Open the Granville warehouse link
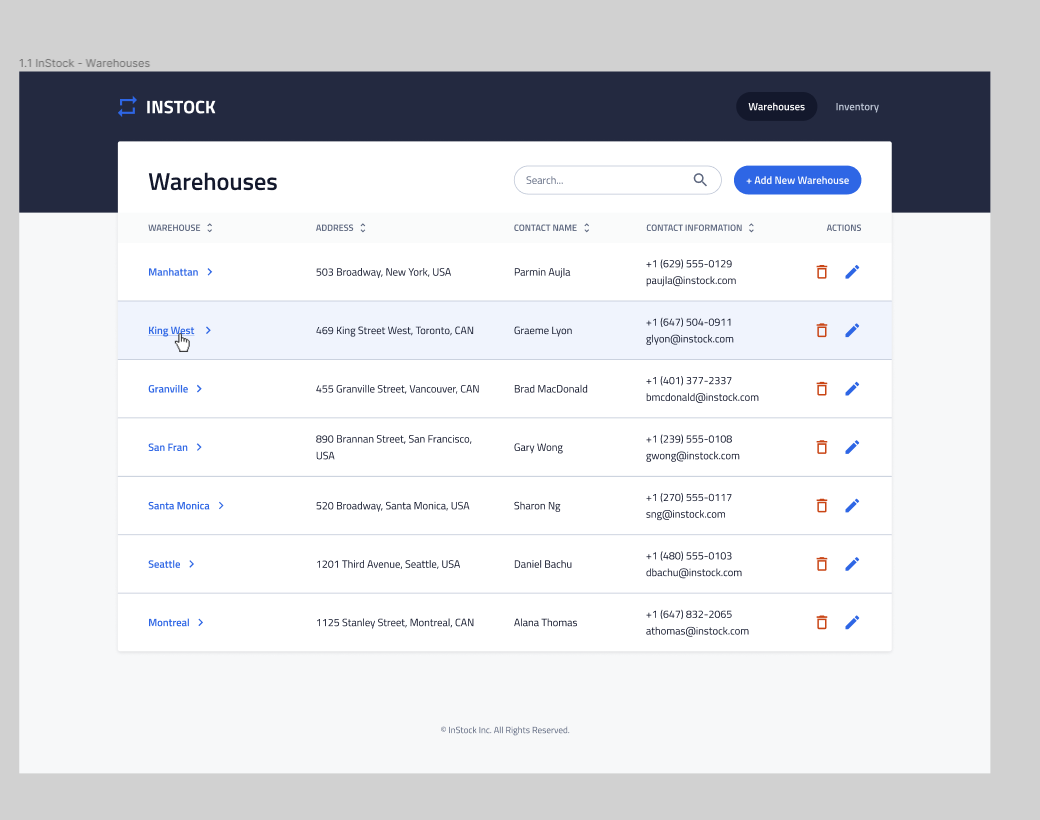 pyautogui.click(x=167, y=388)
